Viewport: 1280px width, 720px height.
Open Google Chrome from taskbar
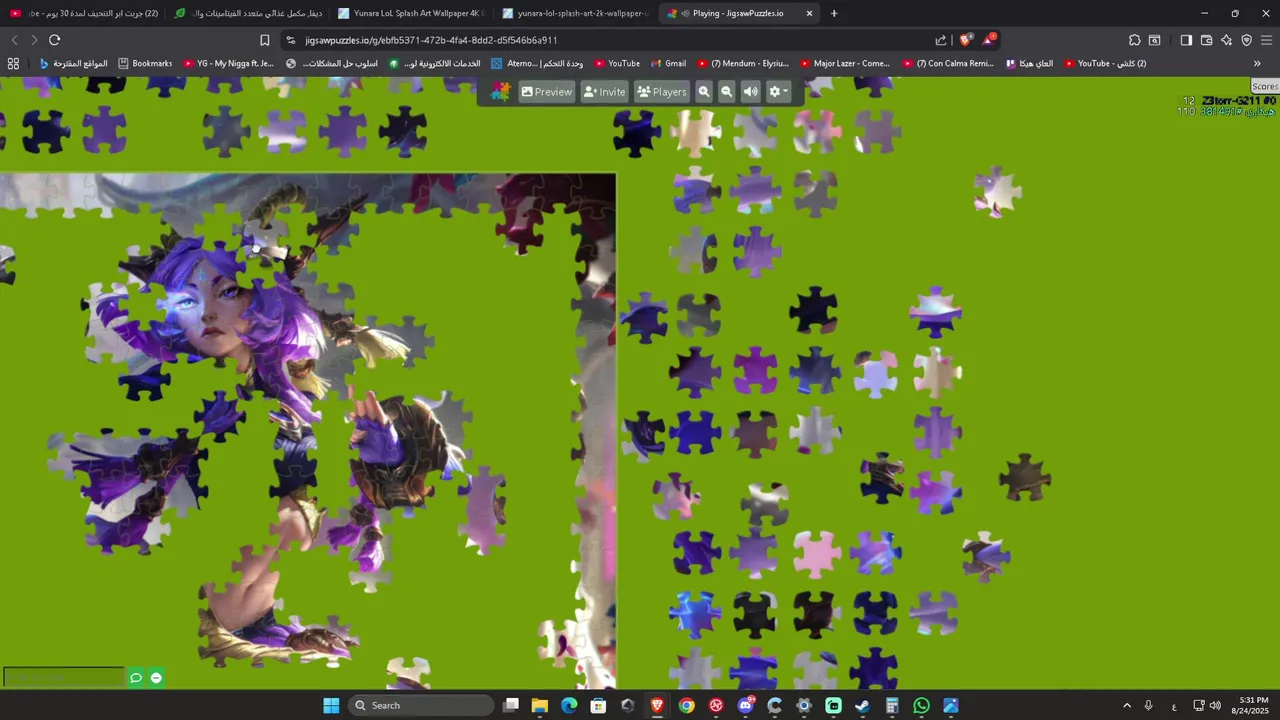pyautogui.click(x=686, y=705)
